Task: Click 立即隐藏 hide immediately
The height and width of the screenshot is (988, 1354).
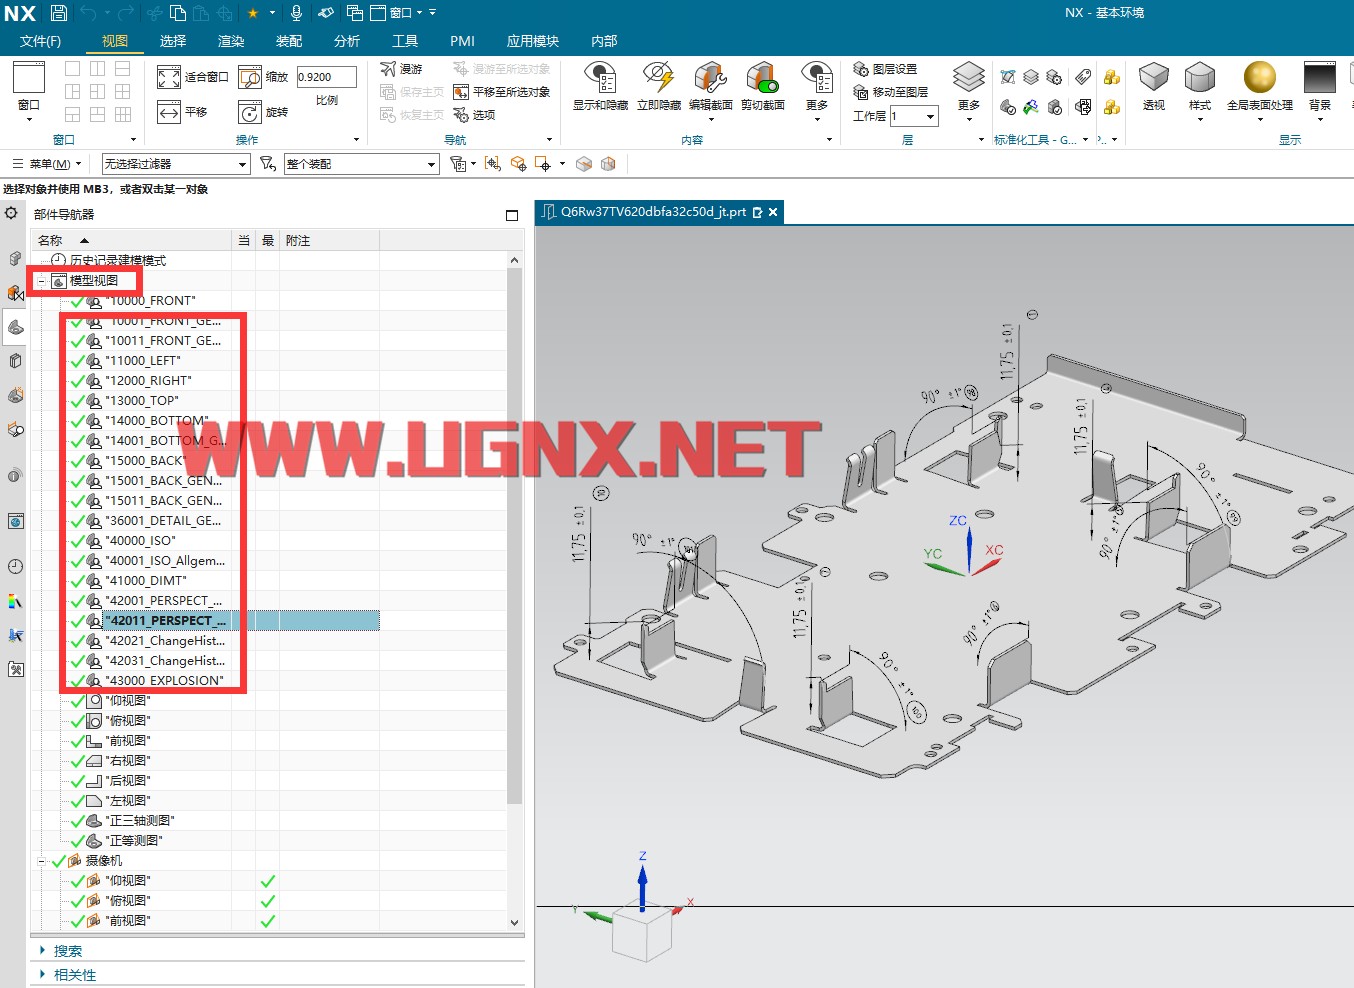Action: click(659, 86)
